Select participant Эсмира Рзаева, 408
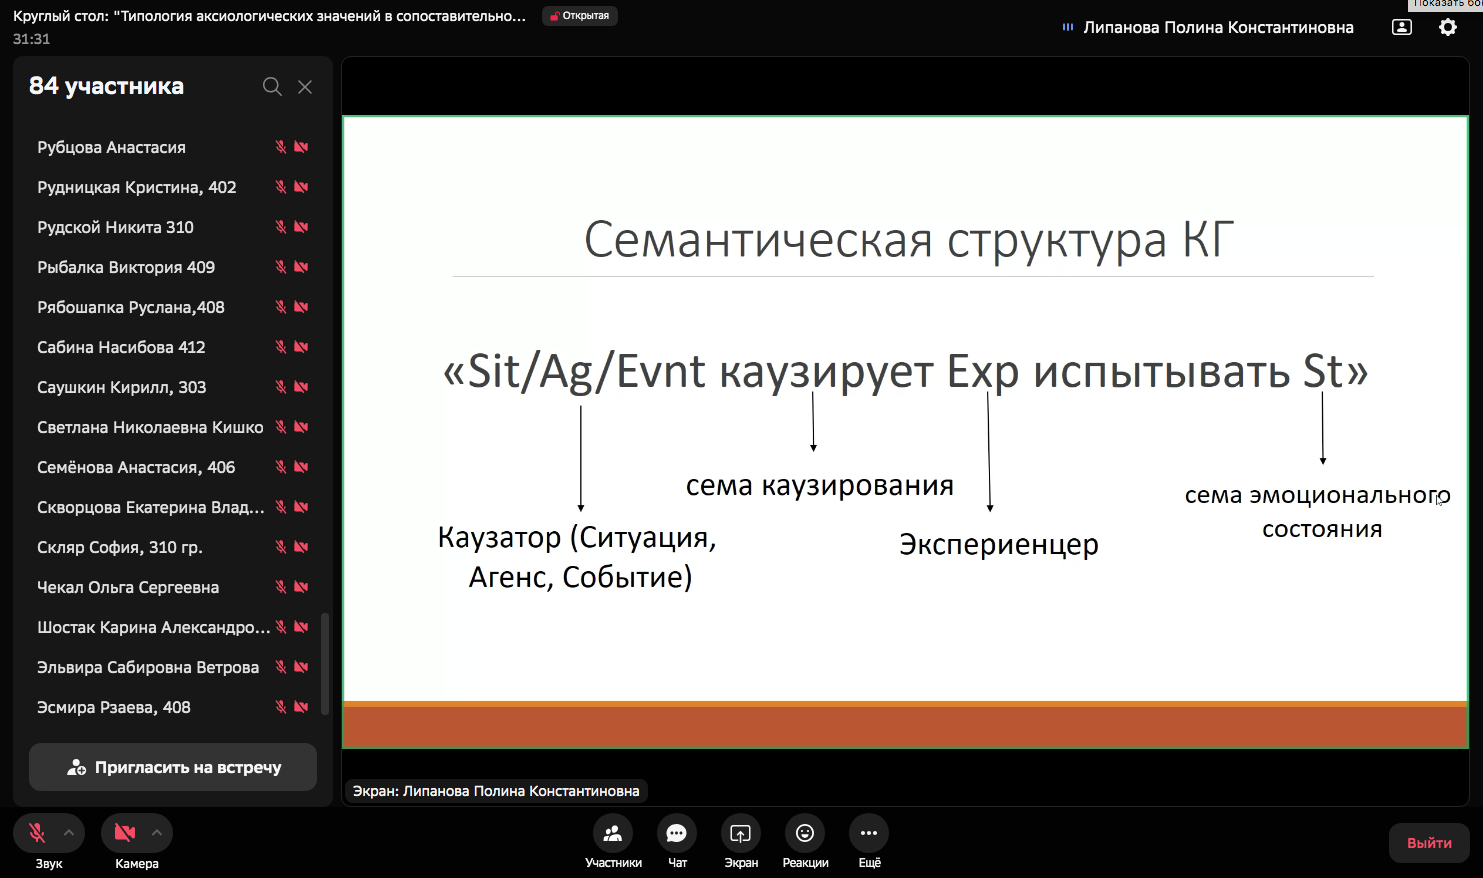Viewport: 1483px width, 878px height. pyautogui.click(x=114, y=707)
